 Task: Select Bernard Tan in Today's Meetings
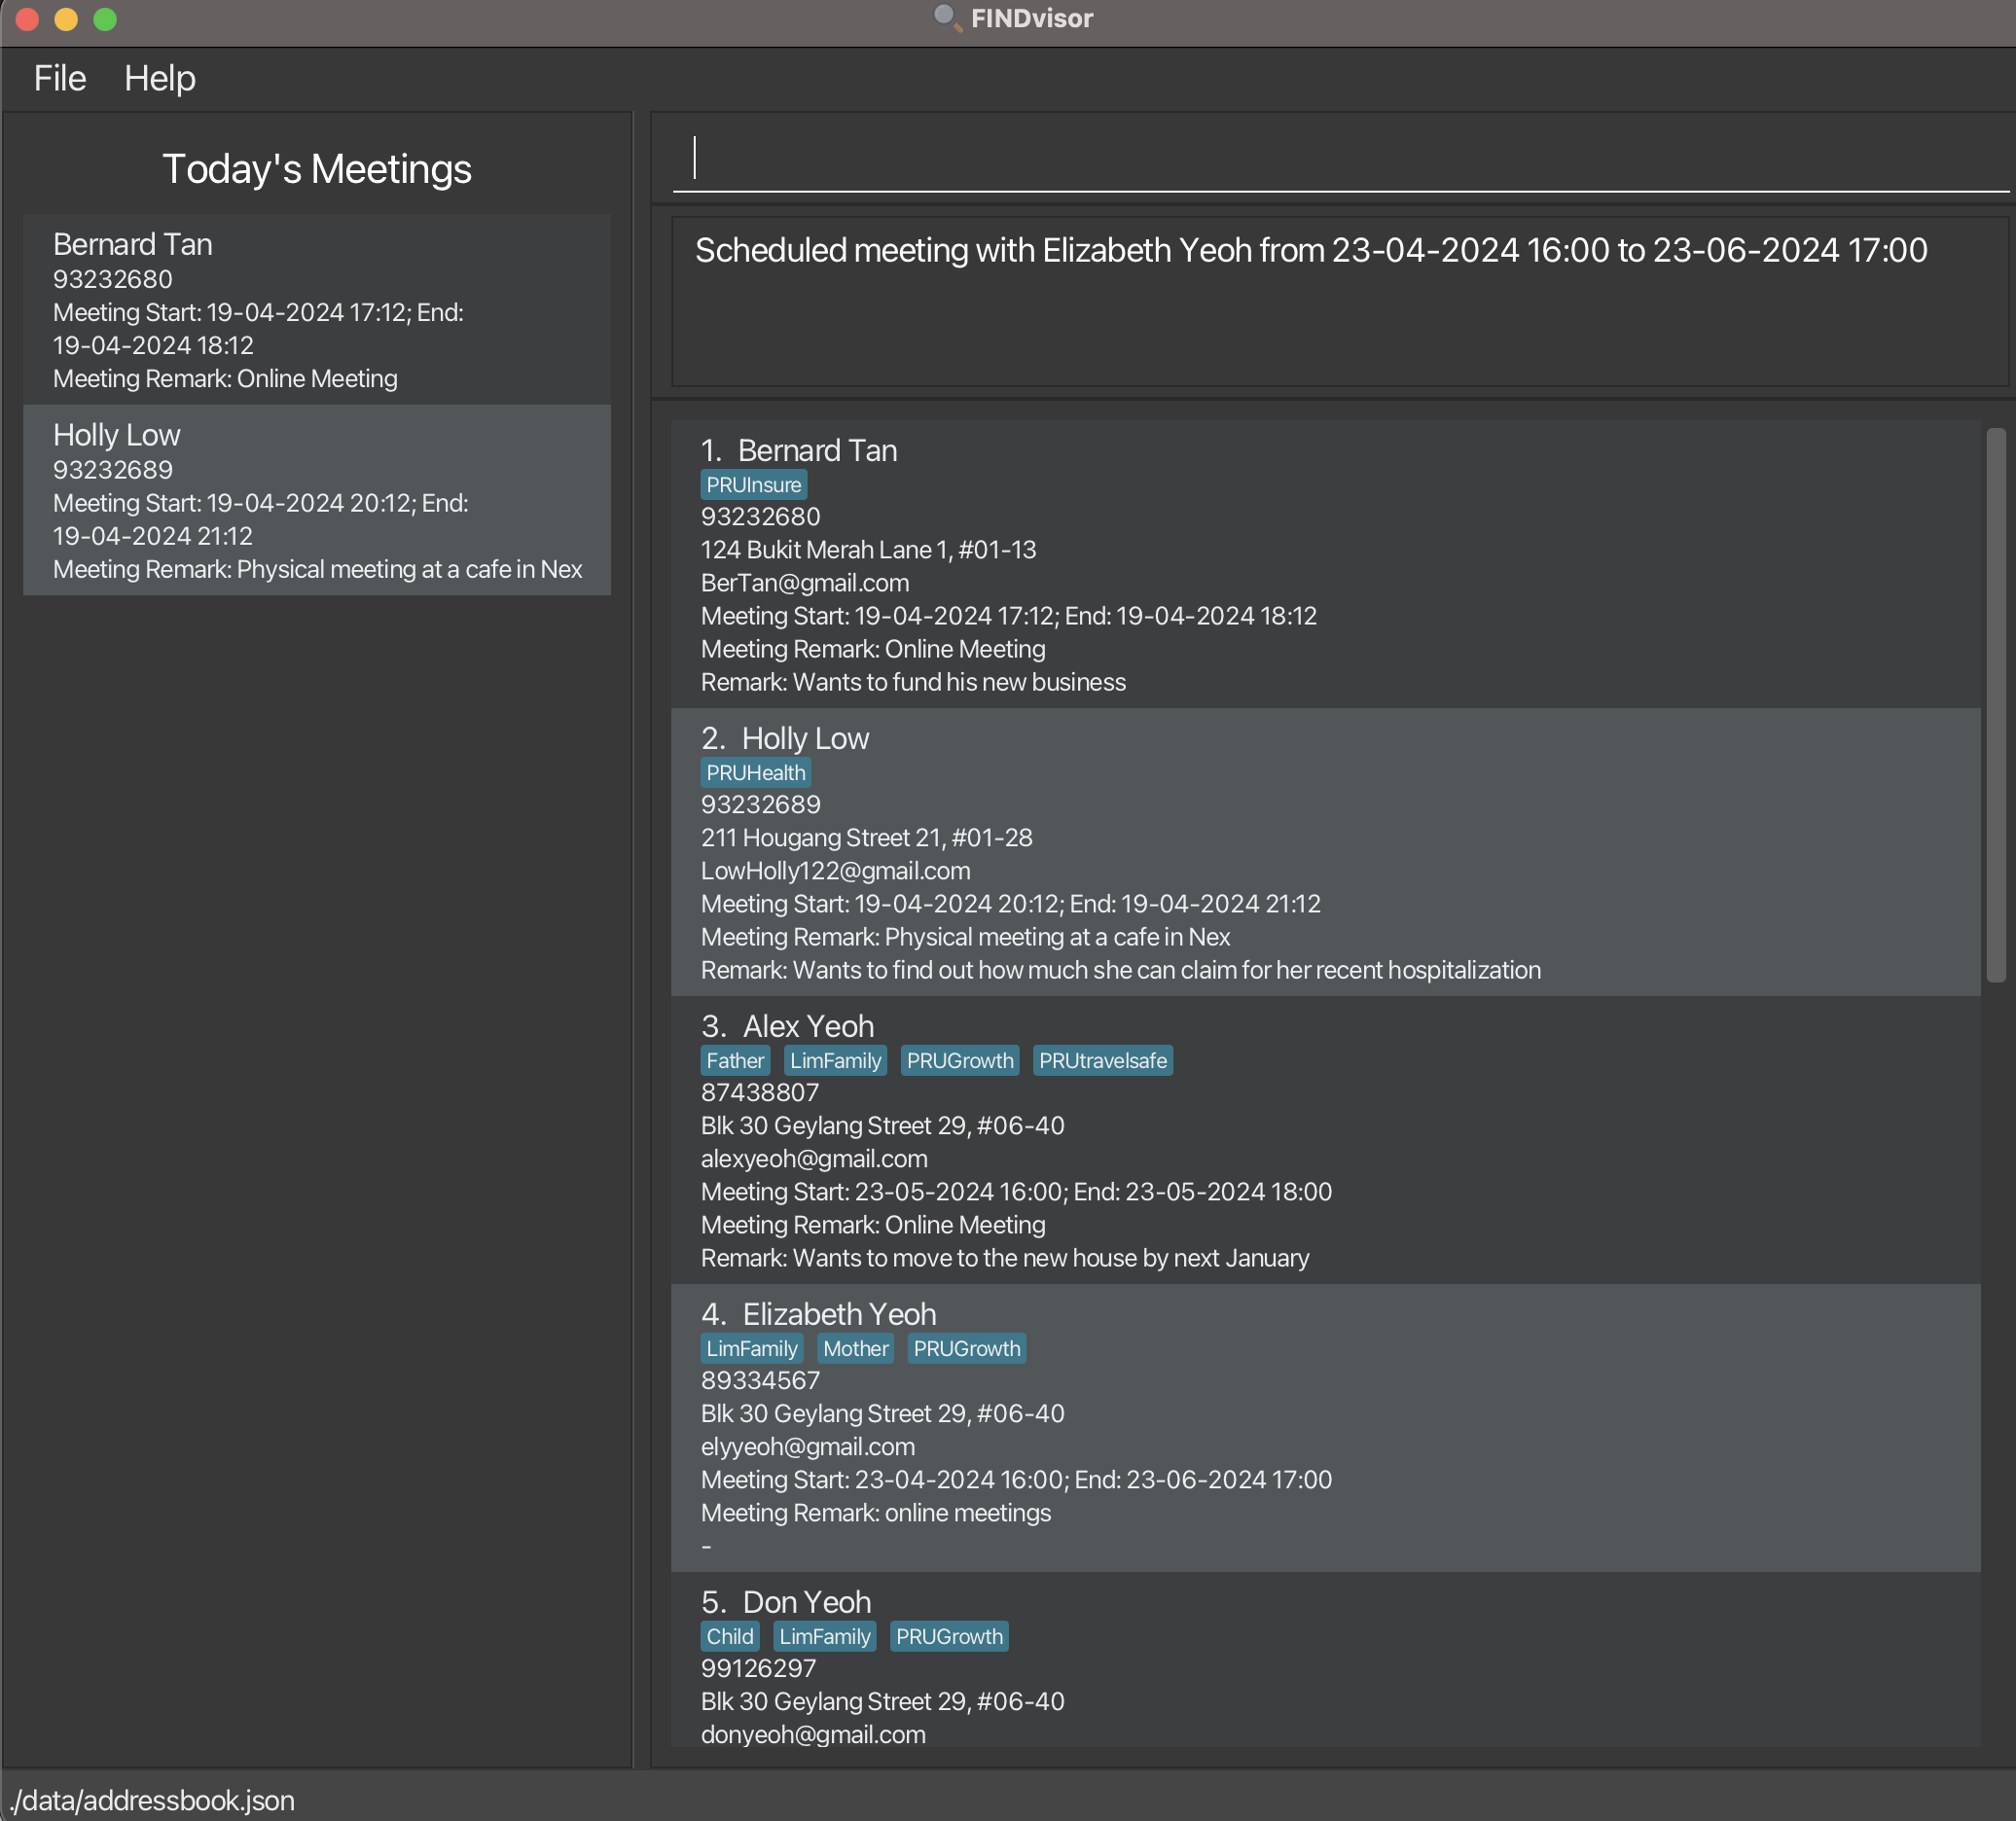point(316,310)
